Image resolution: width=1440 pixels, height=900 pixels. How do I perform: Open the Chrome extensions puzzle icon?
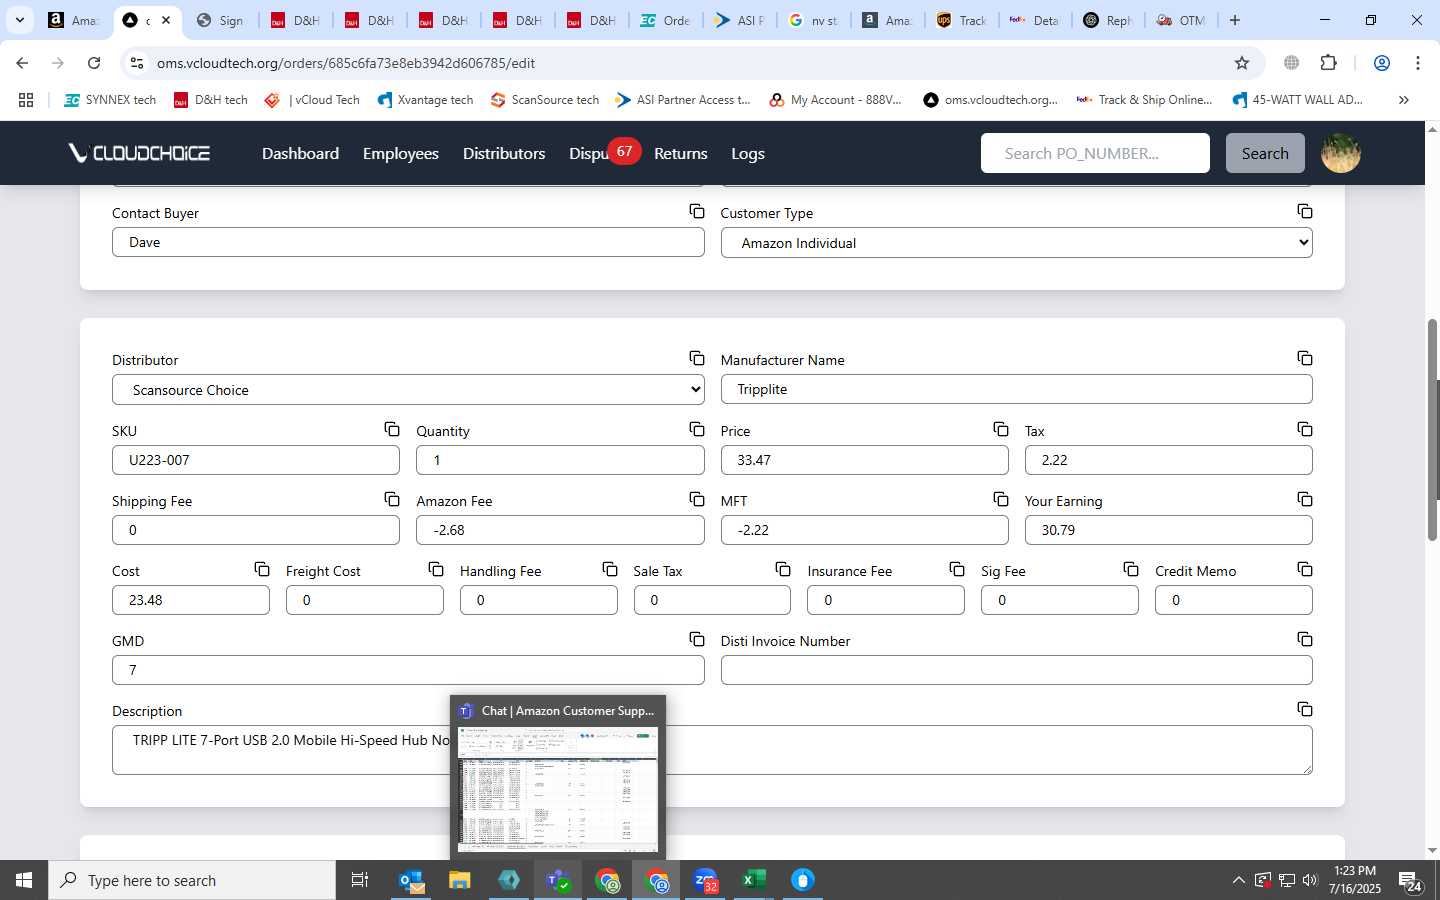point(1328,63)
